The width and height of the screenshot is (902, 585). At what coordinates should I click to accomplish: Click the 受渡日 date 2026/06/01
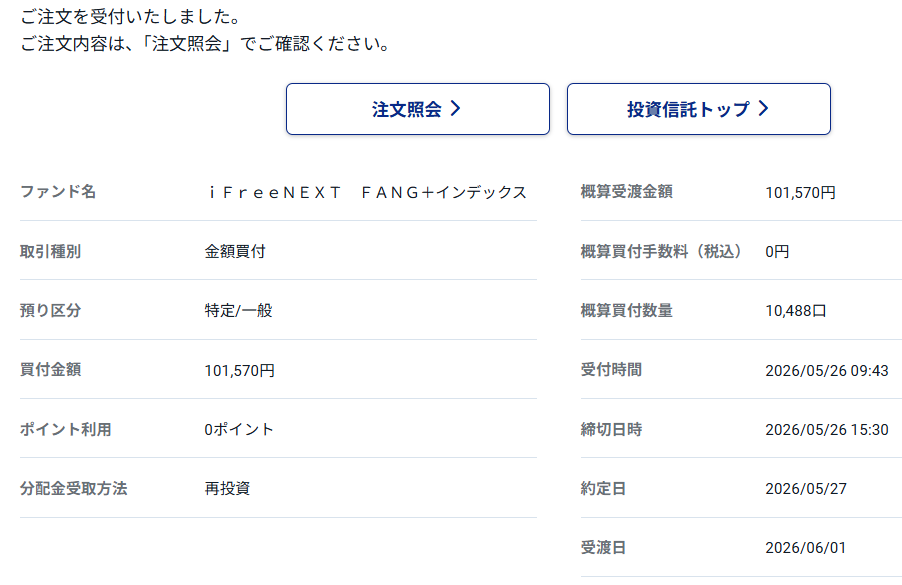pyautogui.click(x=805, y=548)
